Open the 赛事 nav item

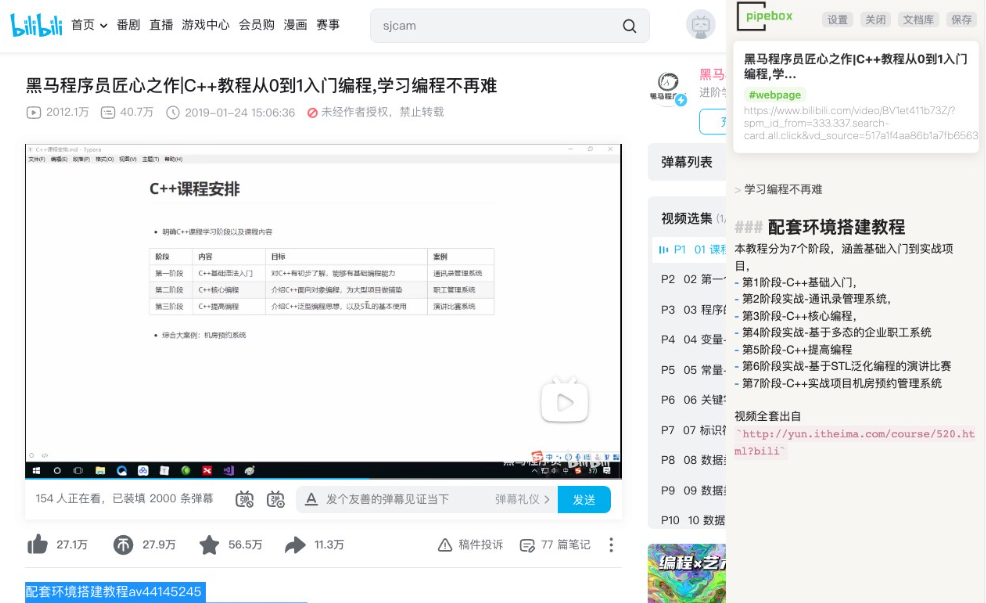(x=328, y=25)
